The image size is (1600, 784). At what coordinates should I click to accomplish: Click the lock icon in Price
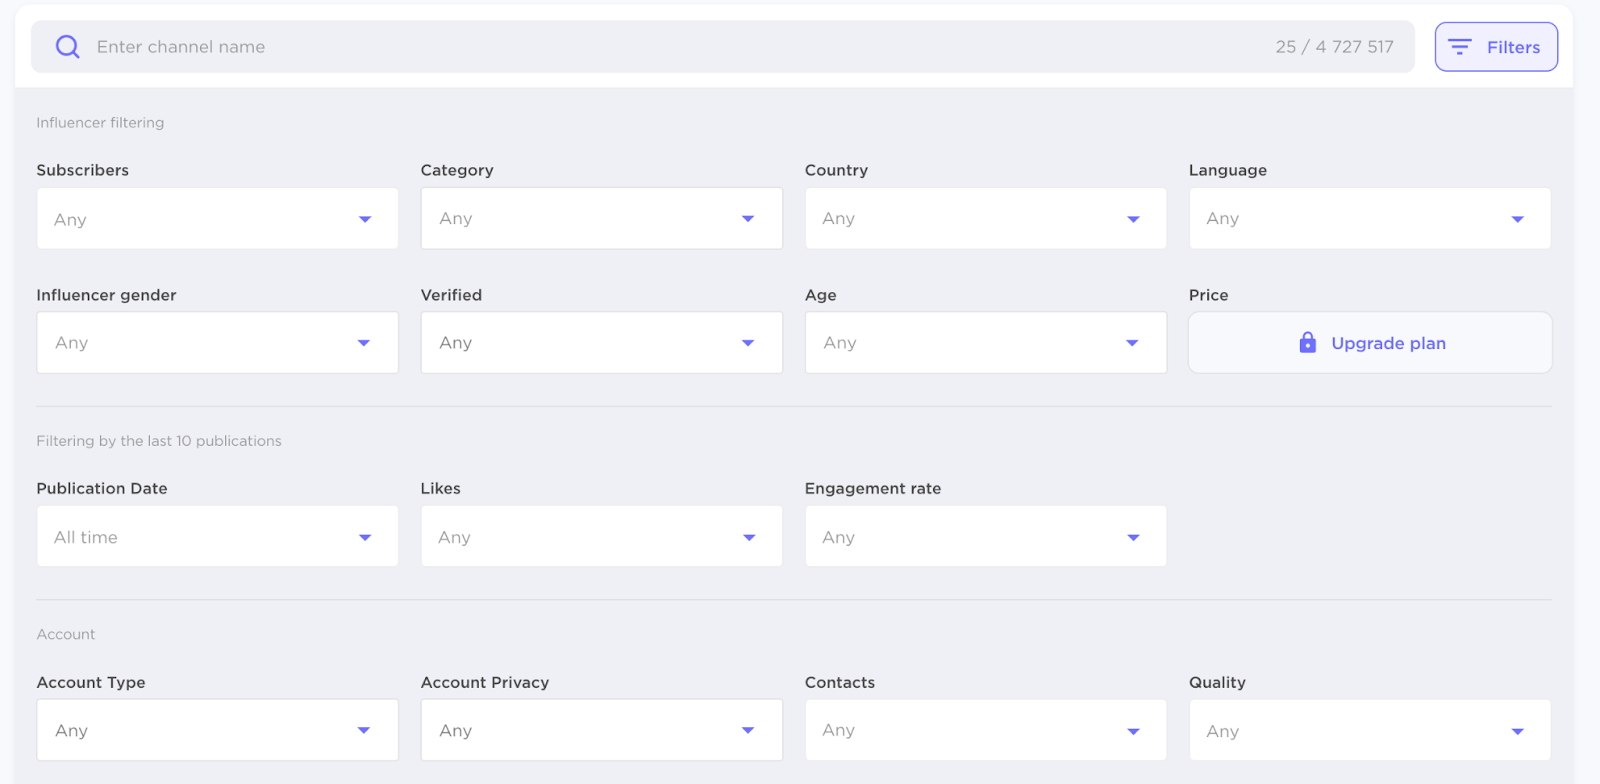[1307, 343]
